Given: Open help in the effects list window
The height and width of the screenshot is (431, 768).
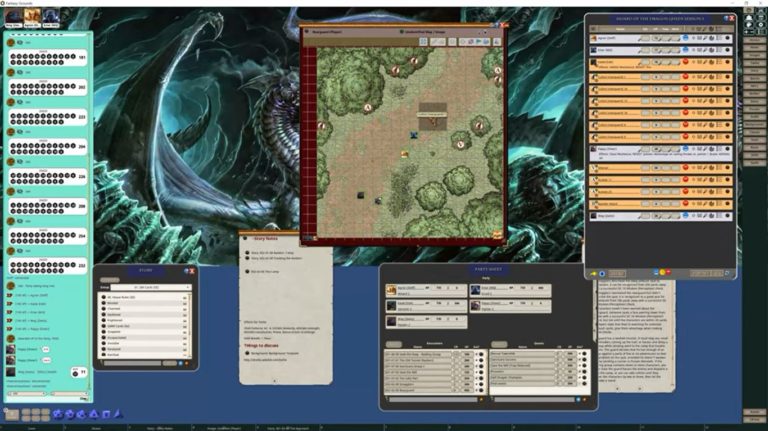Looking at the screenshot, I should [186, 270].
